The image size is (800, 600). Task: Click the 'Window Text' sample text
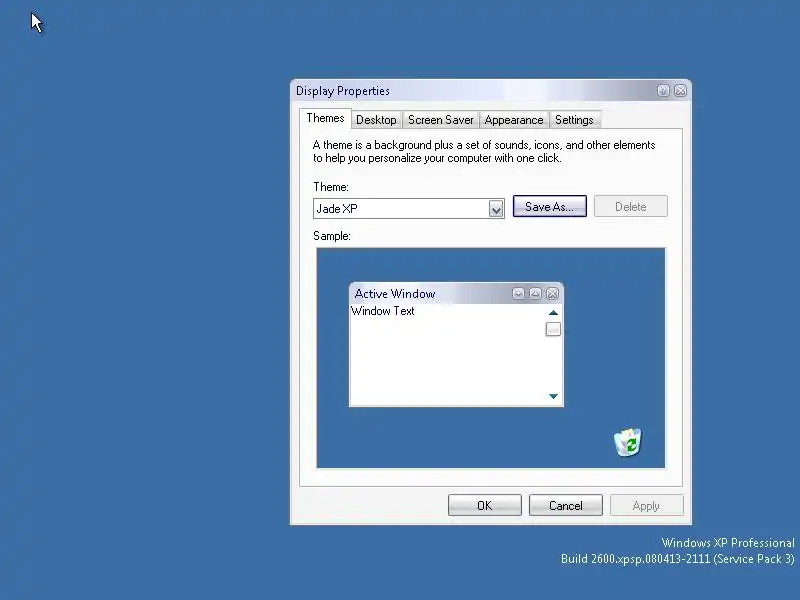[383, 311]
